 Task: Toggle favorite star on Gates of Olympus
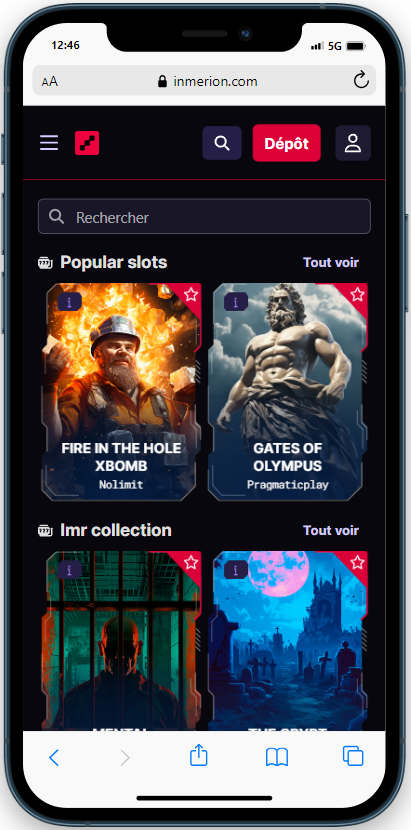click(358, 294)
